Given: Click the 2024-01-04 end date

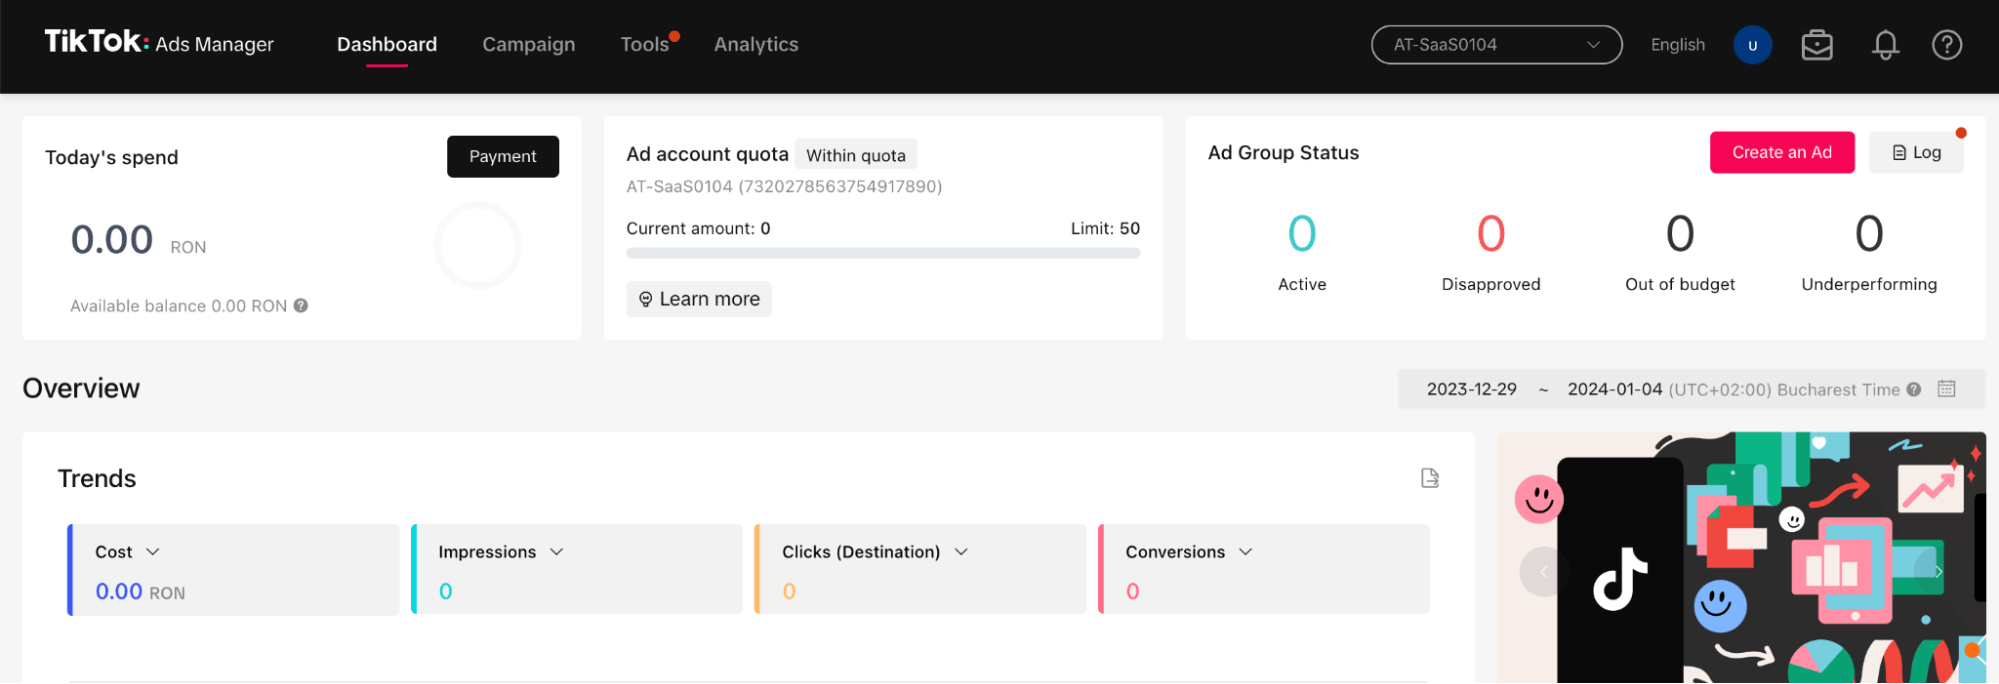Looking at the screenshot, I should 1614,390.
